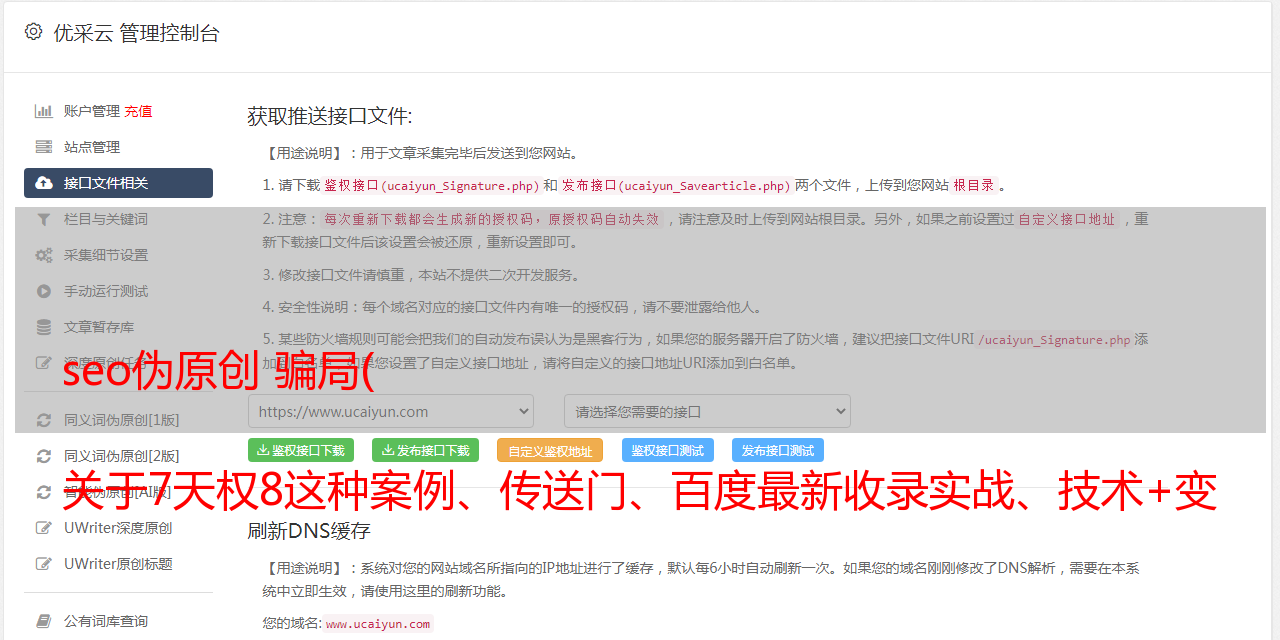Select the 接口文件相关 sidebar item

click(118, 183)
